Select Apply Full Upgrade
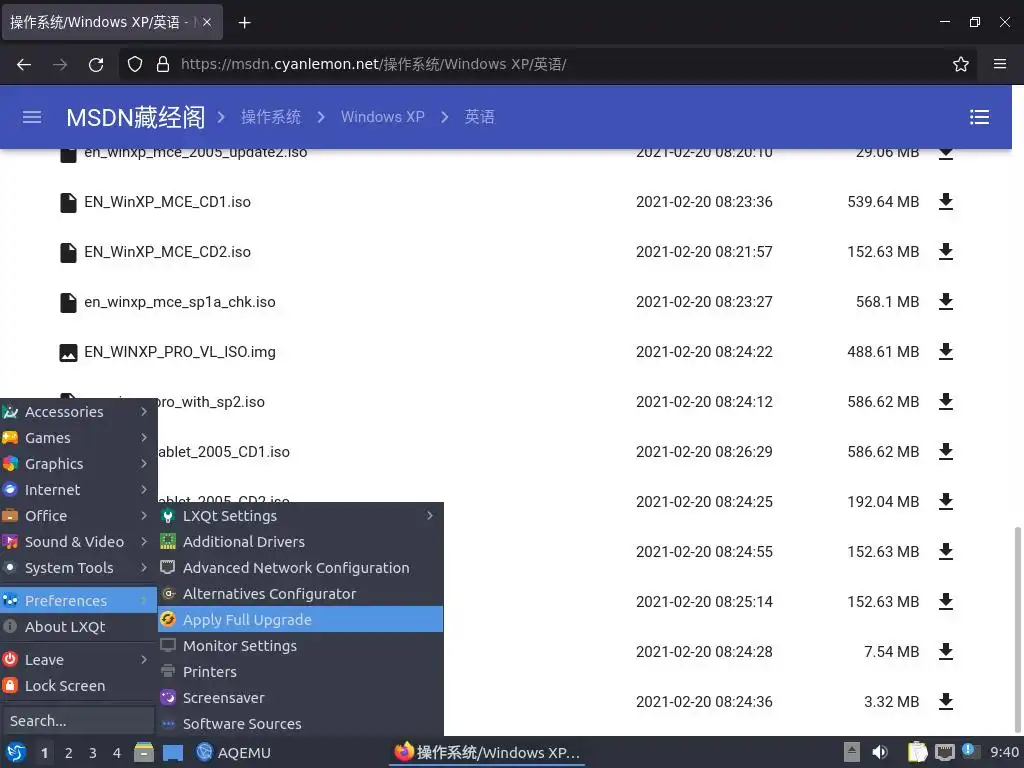Viewport: 1024px width, 768px height. pyautogui.click(x=300, y=620)
